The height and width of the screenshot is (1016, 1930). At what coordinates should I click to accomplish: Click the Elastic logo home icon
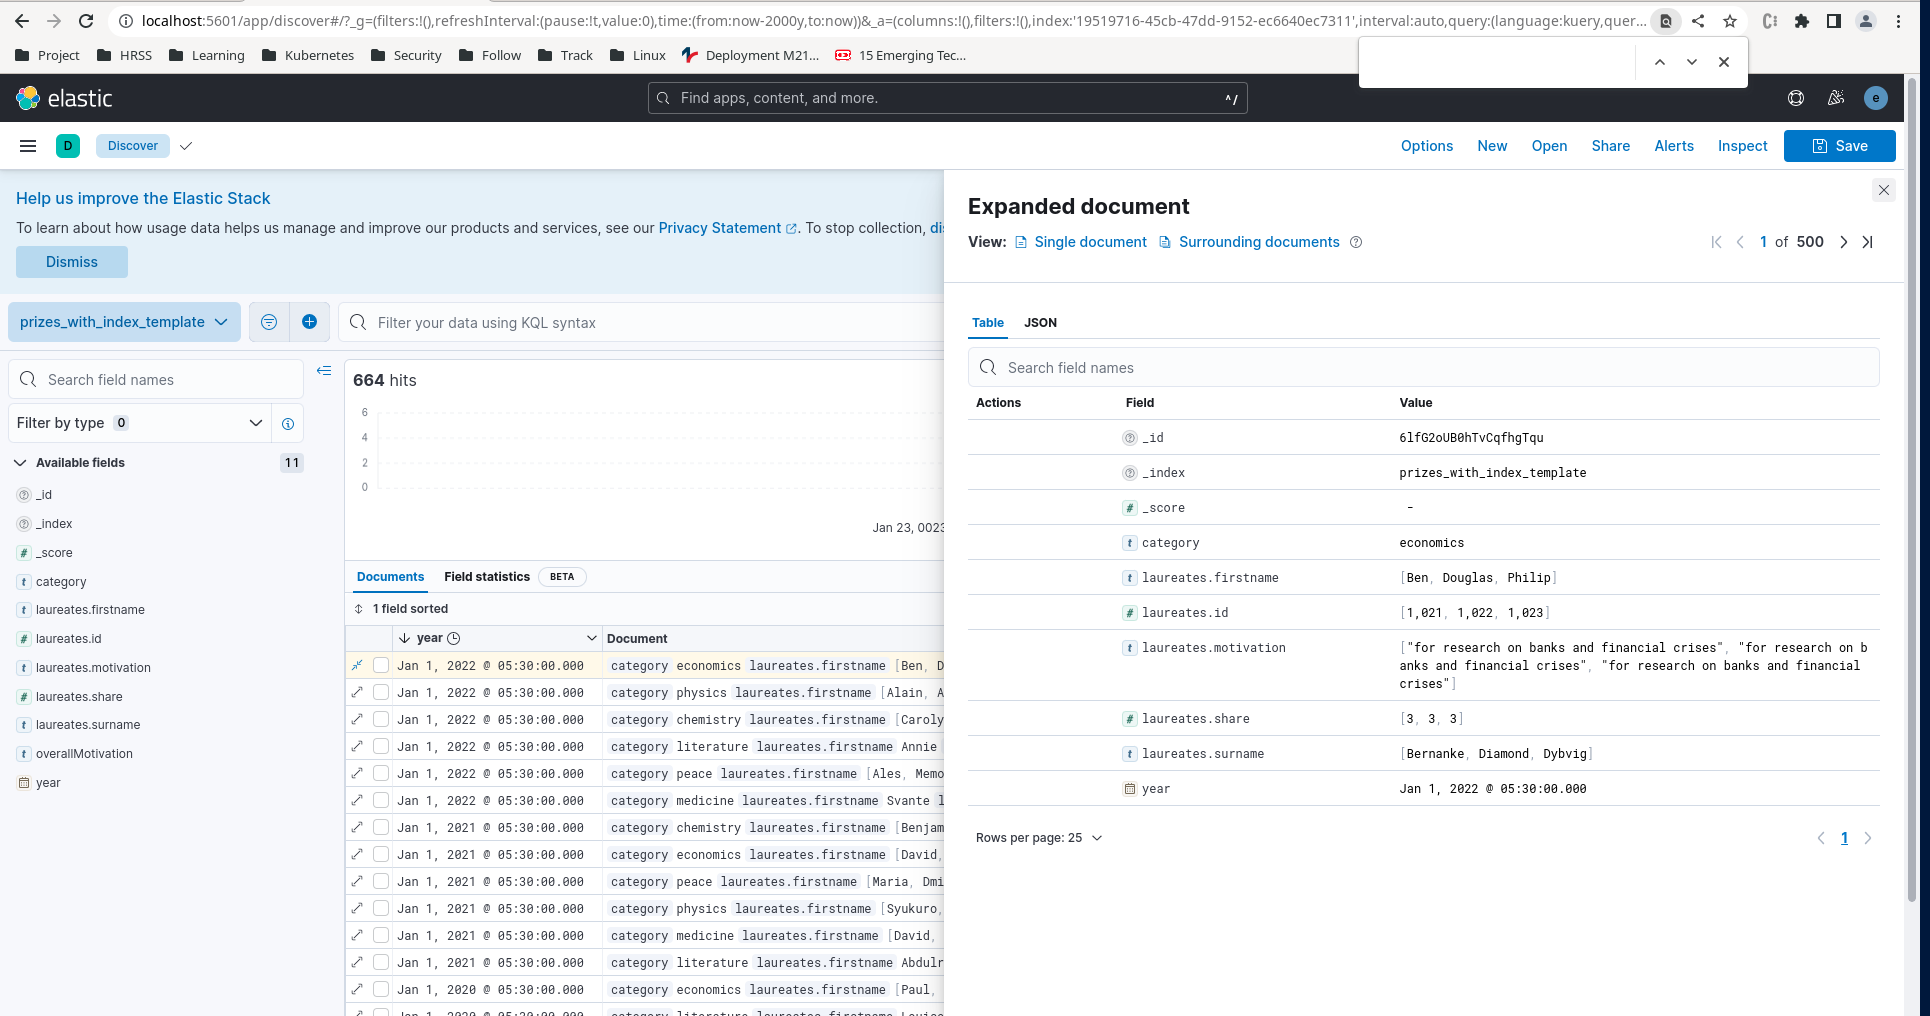tap(28, 98)
